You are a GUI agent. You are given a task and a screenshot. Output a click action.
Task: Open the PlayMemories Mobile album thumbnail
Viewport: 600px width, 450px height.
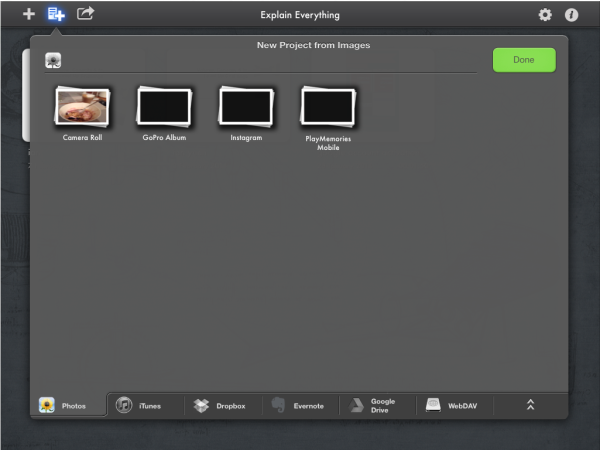328,107
